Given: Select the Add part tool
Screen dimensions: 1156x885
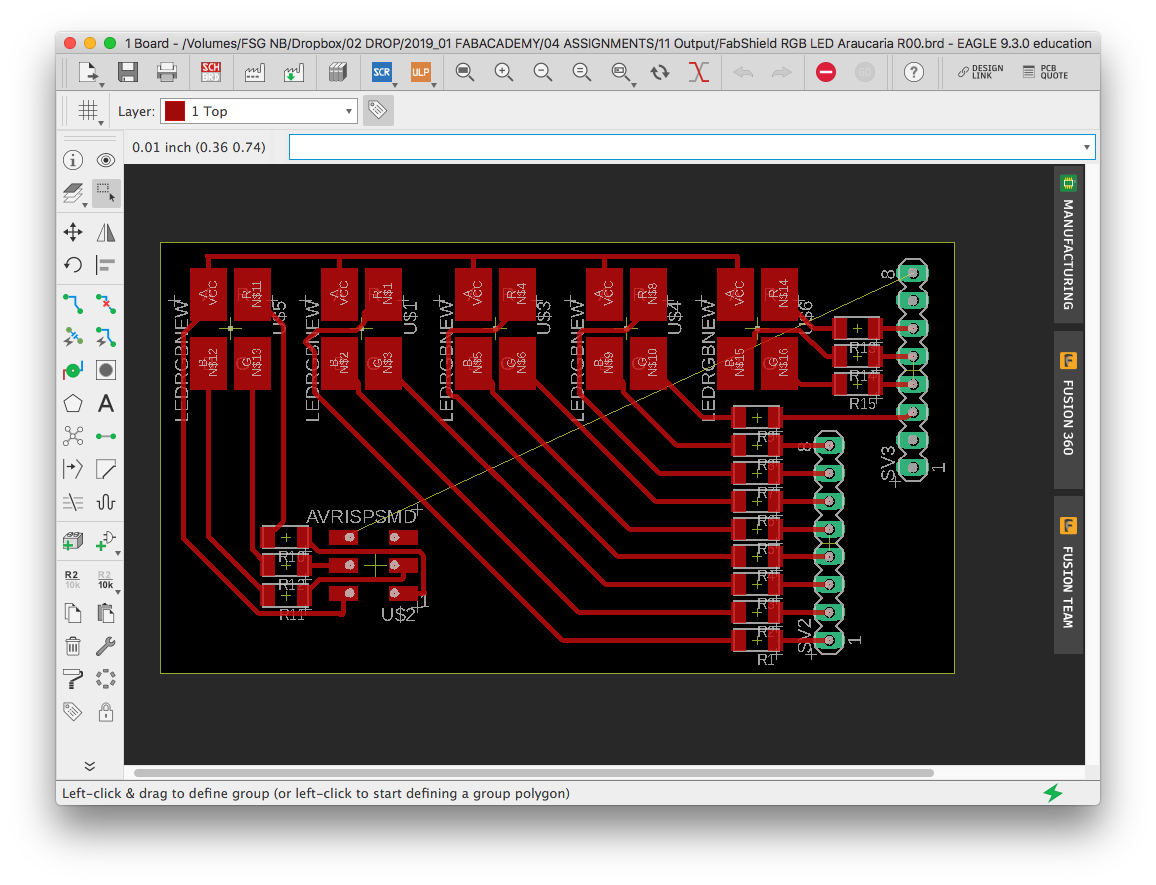Looking at the screenshot, I should tap(72, 541).
